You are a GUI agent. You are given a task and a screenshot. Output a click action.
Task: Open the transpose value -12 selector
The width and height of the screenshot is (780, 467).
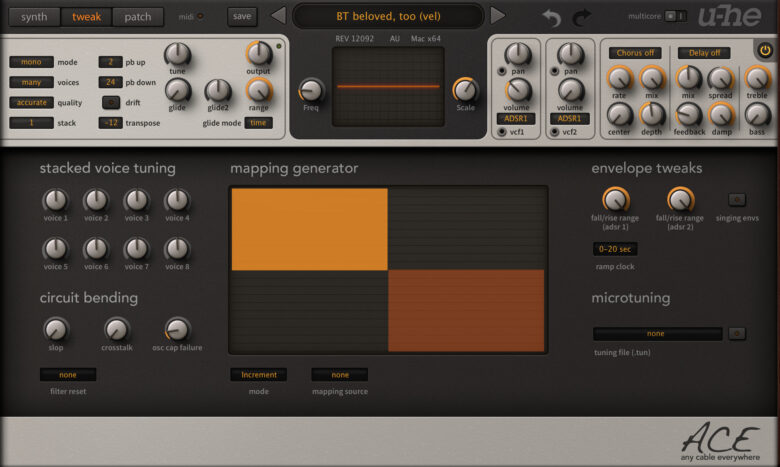pos(110,123)
